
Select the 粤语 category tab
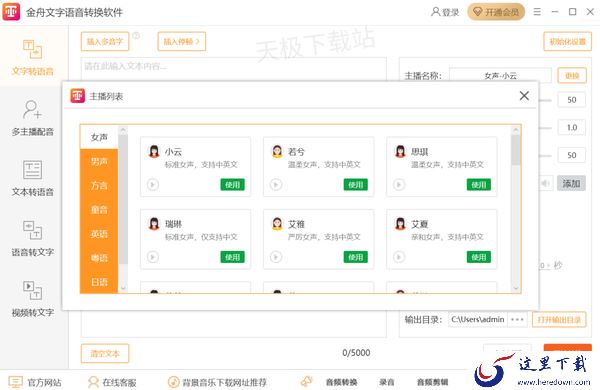point(99,258)
